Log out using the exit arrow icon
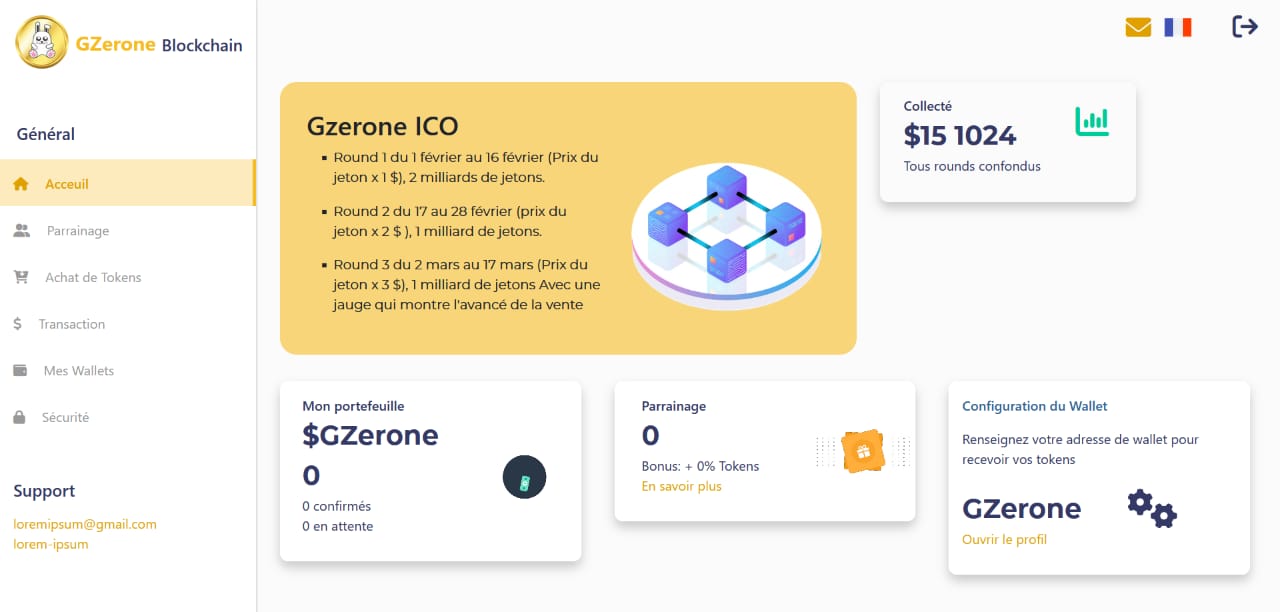The image size is (1280, 612). pos(1245,27)
